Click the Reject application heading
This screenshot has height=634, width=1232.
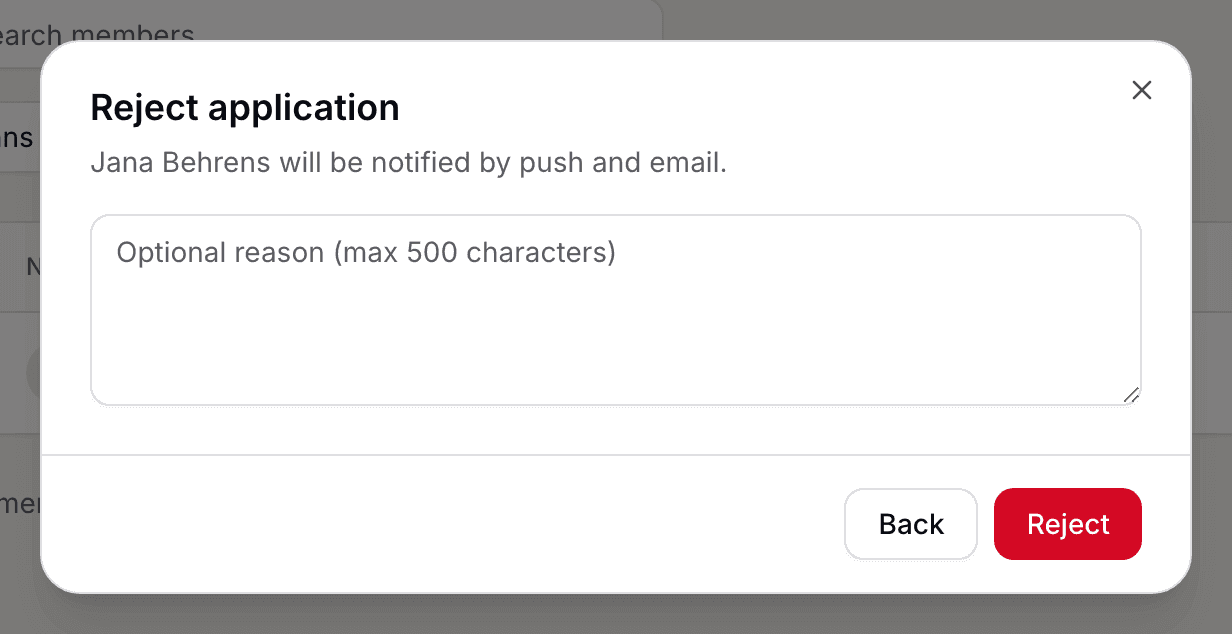(245, 107)
